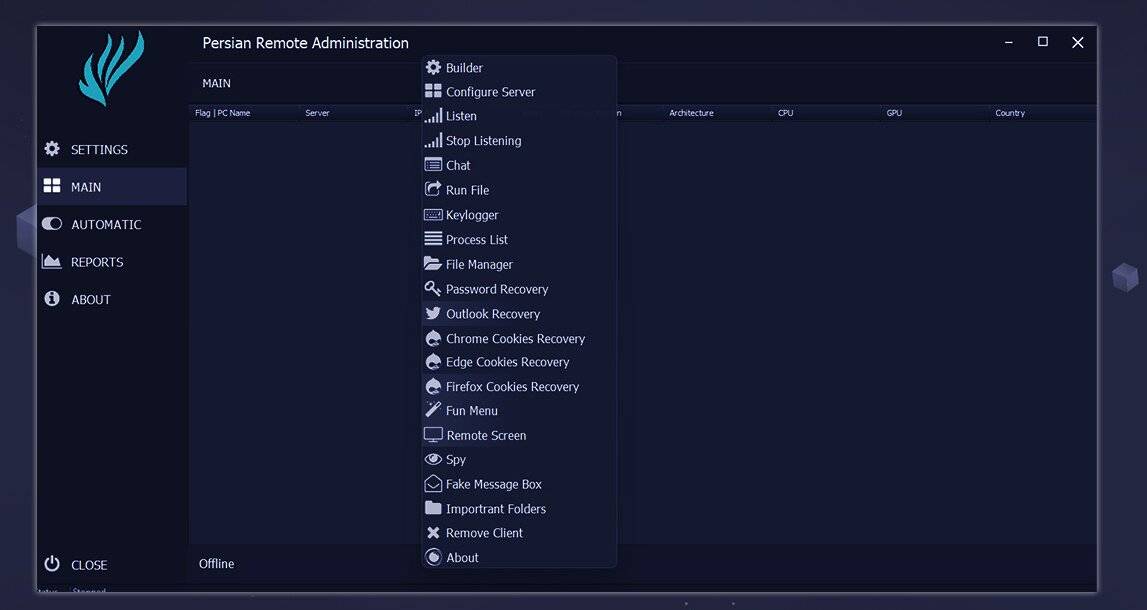Screen dimensions: 1147x610
Task: Click the X icon beside Remove Client
Action: click(x=433, y=532)
